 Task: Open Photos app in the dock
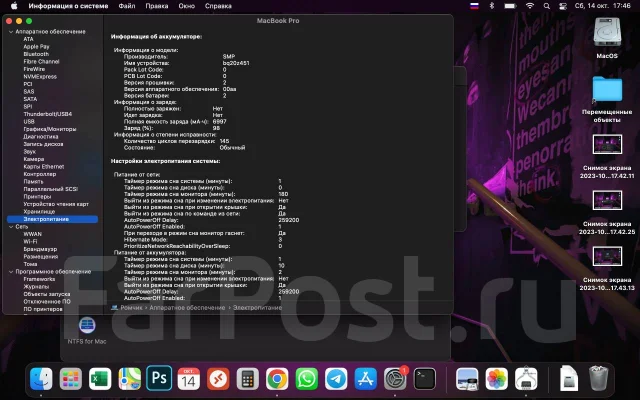[x=497, y=378]
